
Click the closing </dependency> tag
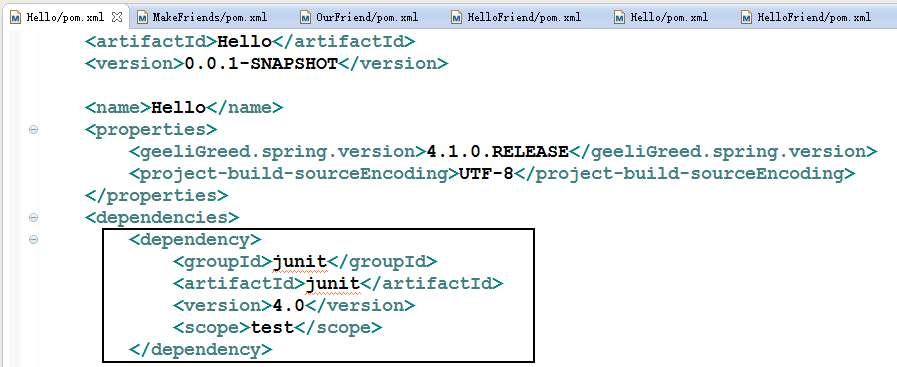coord(201,349)
